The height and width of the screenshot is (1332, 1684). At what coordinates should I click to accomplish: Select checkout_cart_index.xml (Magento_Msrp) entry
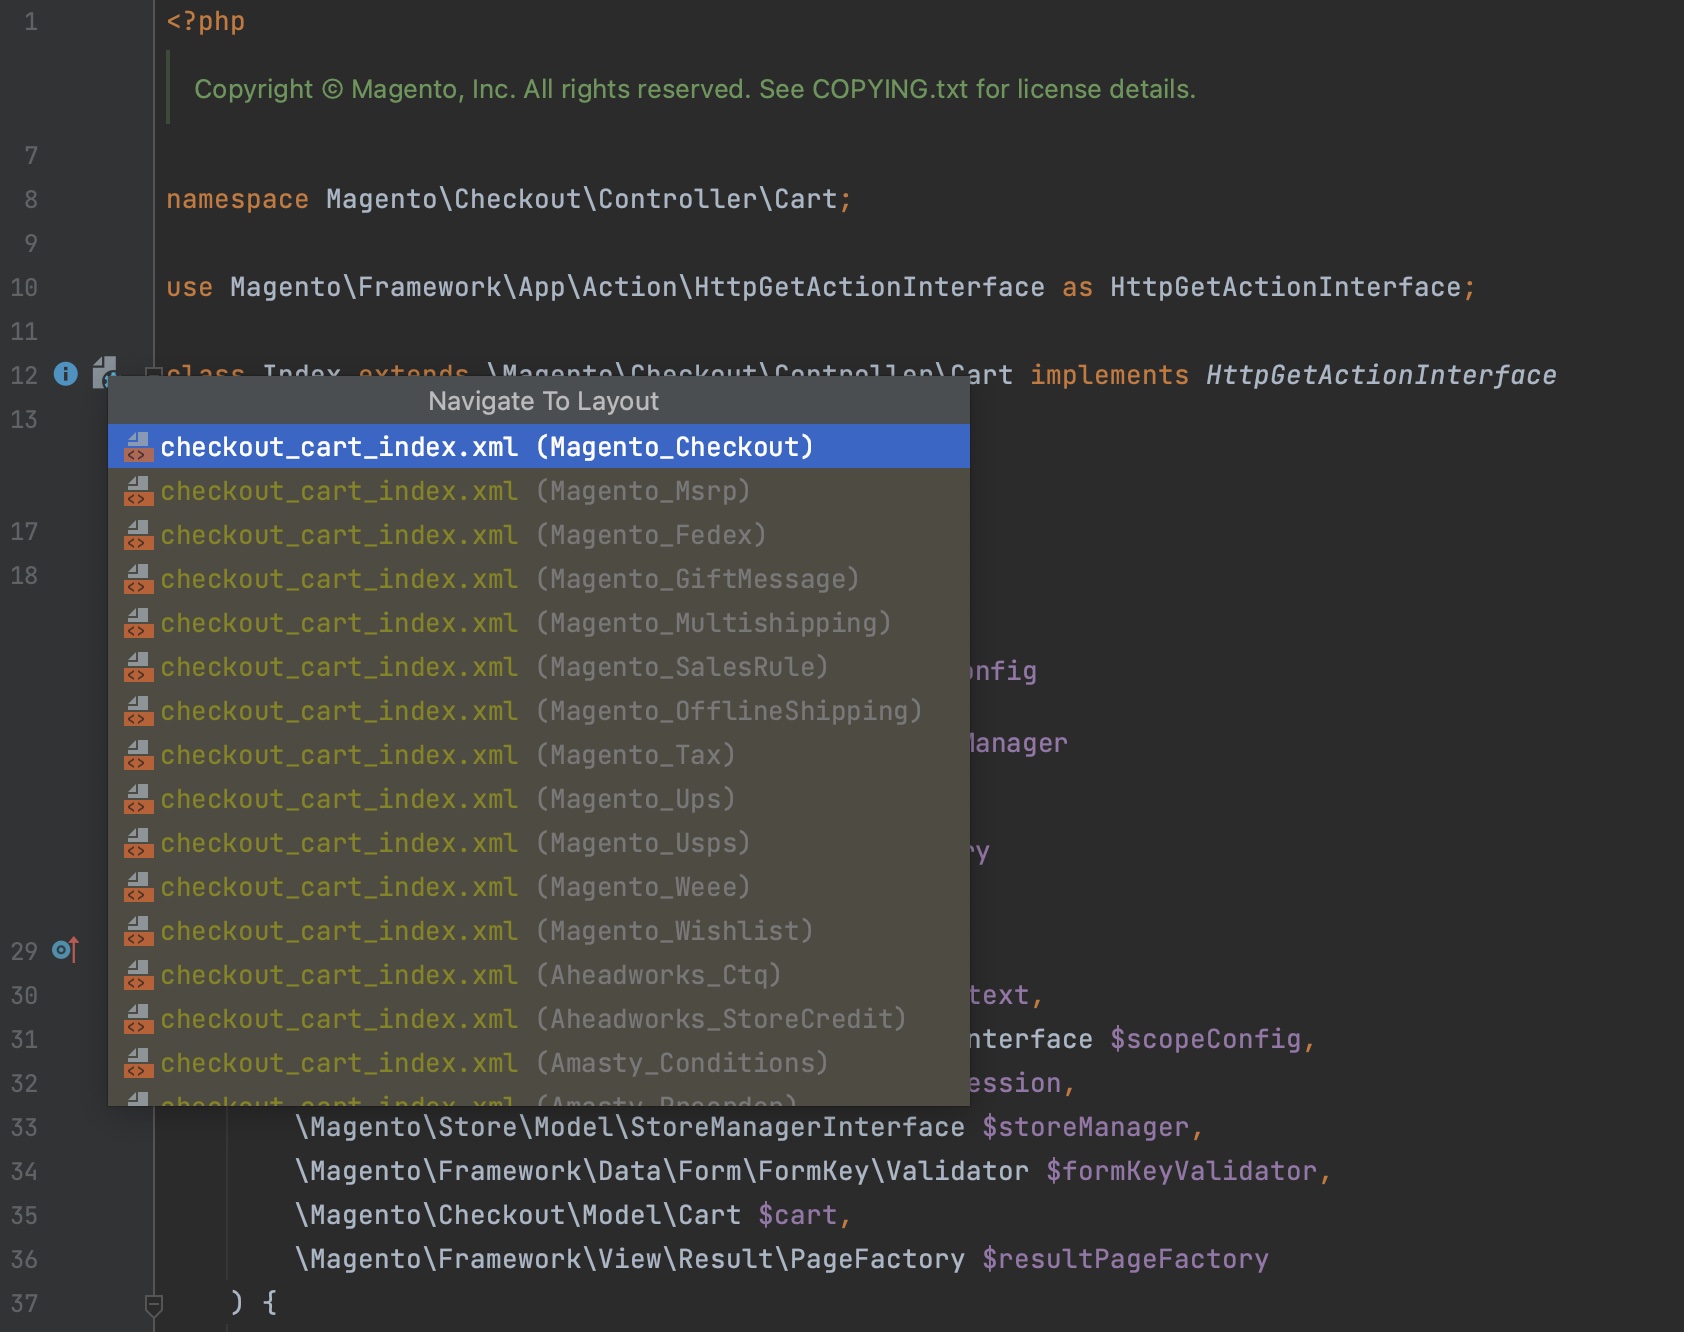(538, 490)
